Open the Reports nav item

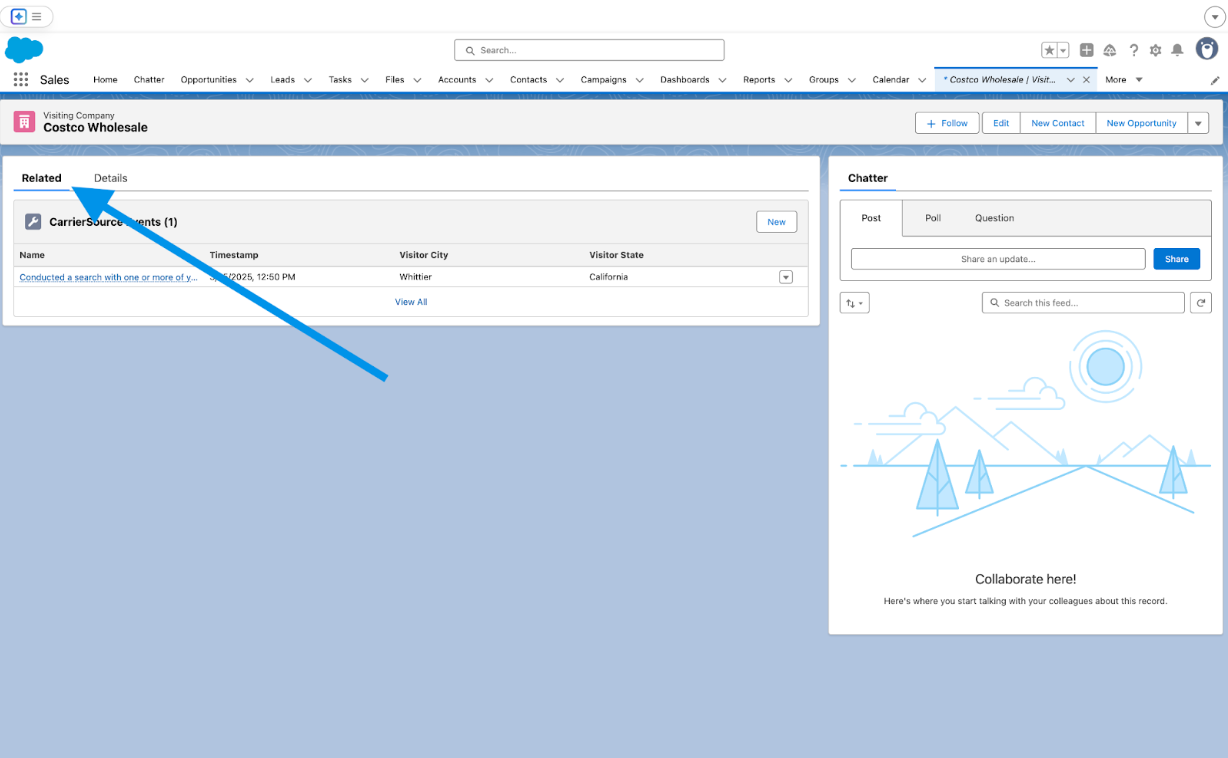759,80
